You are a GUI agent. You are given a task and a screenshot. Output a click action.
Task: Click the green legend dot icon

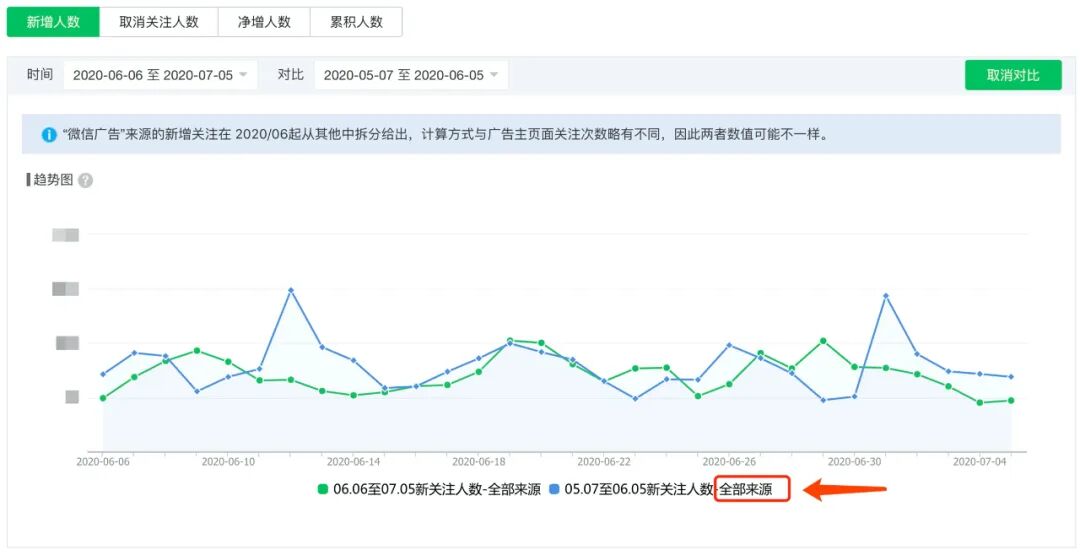tap(323, 490)
